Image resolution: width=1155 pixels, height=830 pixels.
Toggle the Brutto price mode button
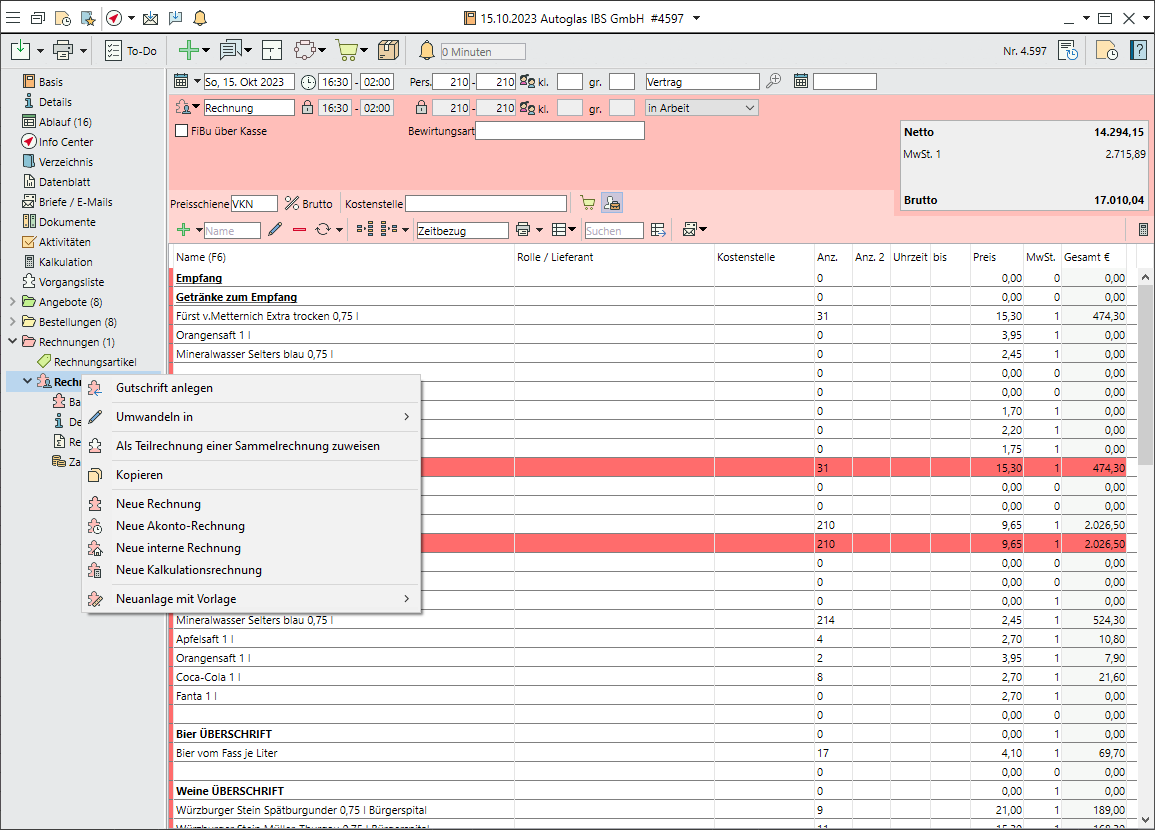point(309,204)
